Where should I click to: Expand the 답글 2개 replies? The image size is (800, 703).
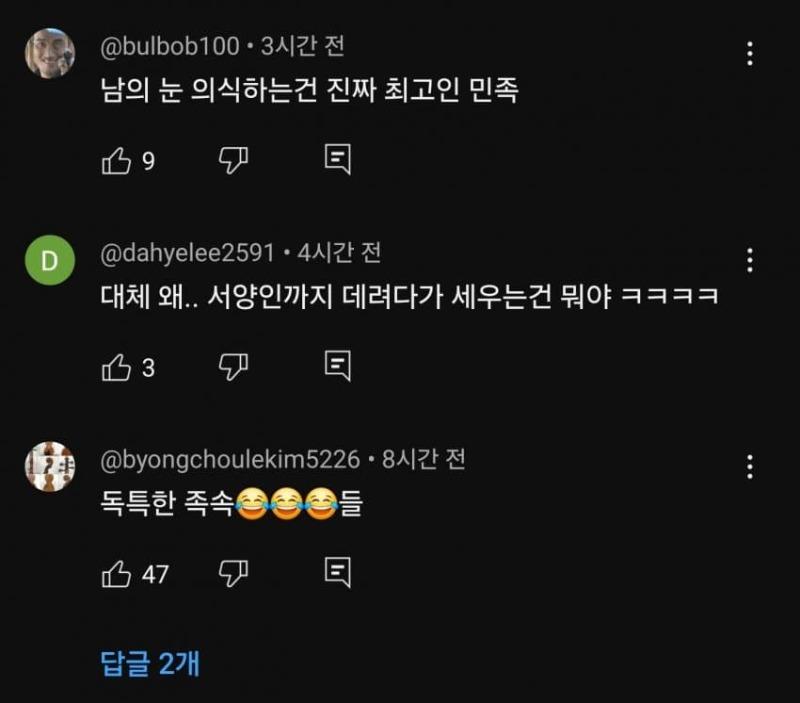[x=150, y=664]
